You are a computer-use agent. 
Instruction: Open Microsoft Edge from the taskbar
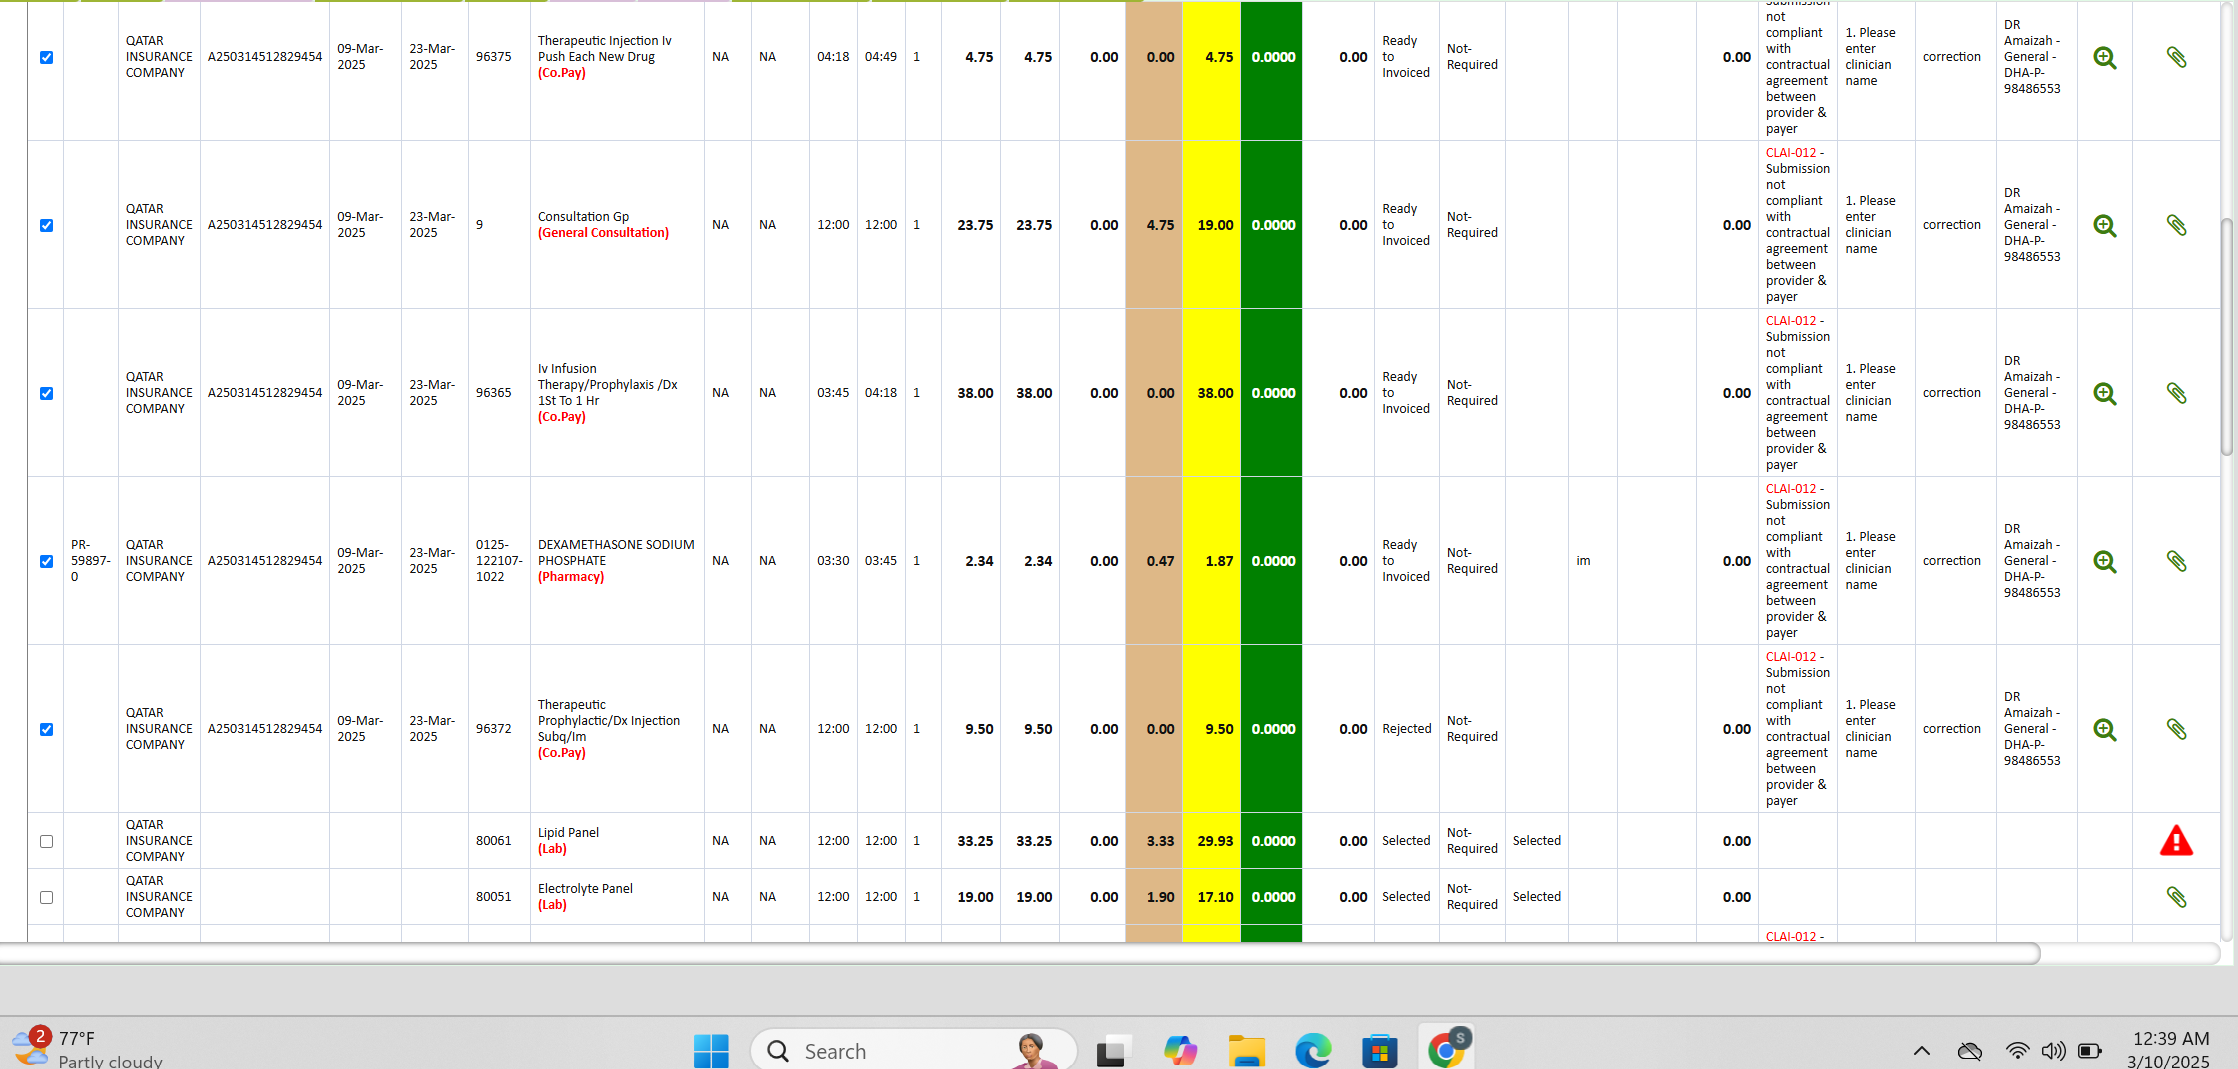point(1313,1051)
